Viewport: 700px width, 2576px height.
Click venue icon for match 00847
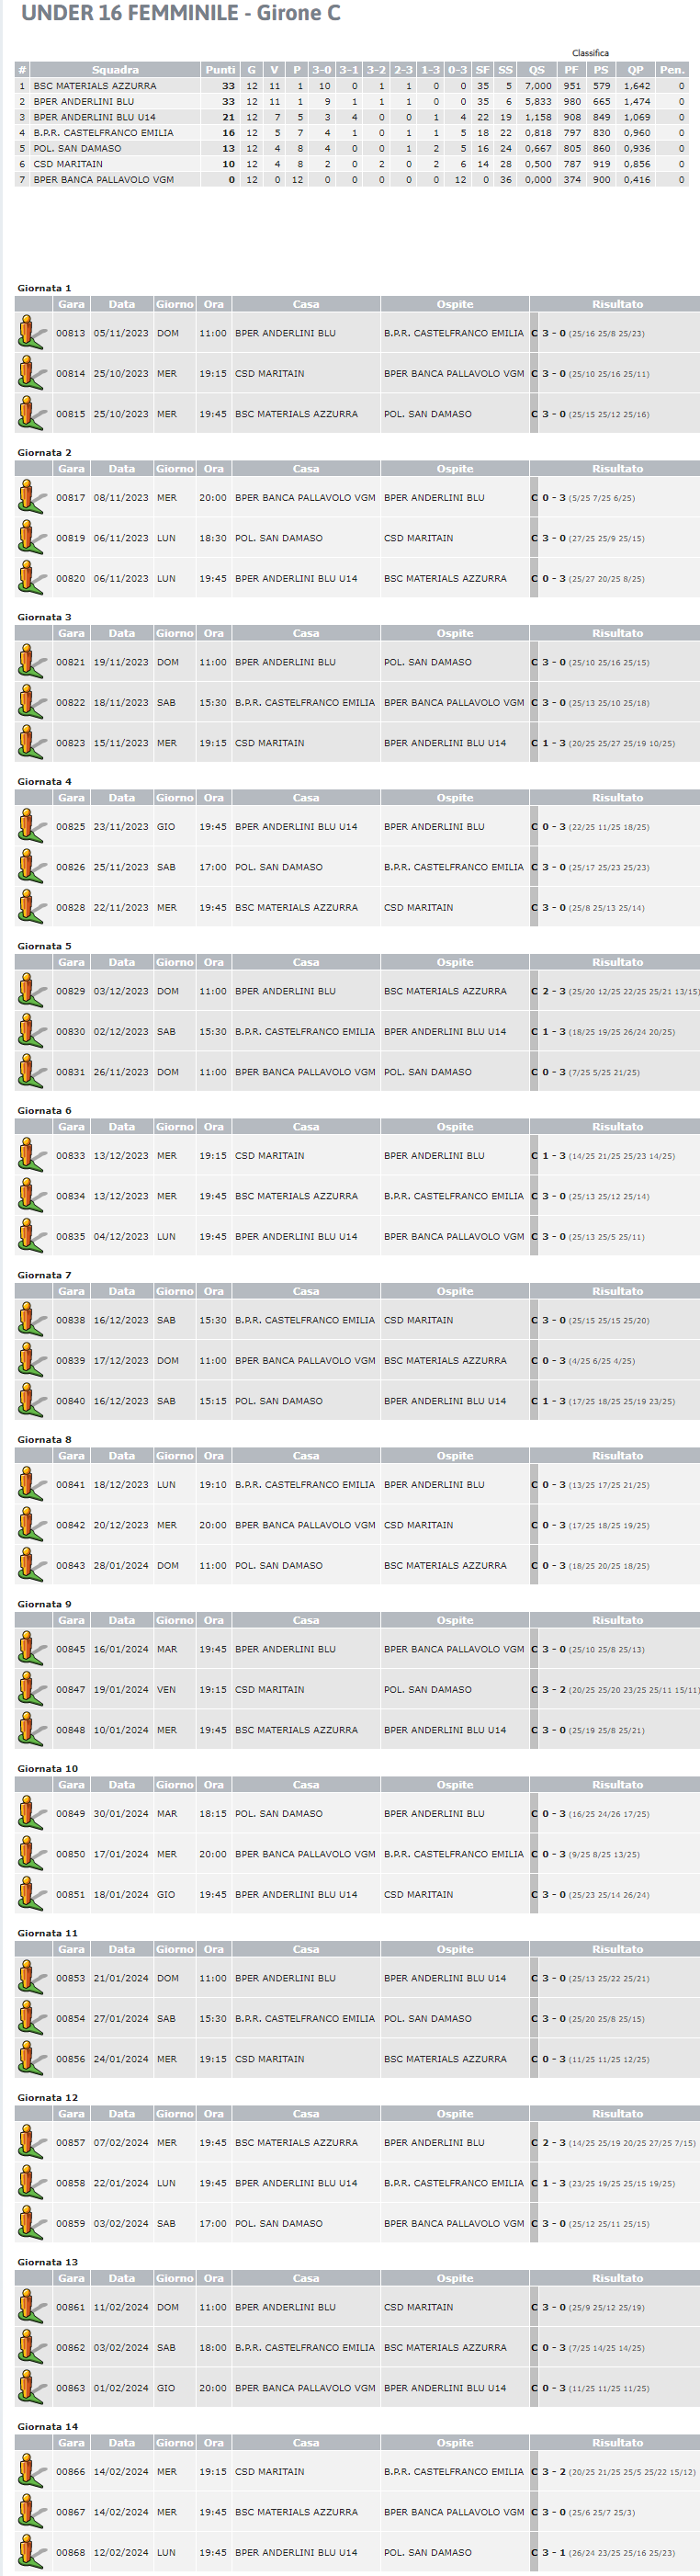click(32, 1690)
